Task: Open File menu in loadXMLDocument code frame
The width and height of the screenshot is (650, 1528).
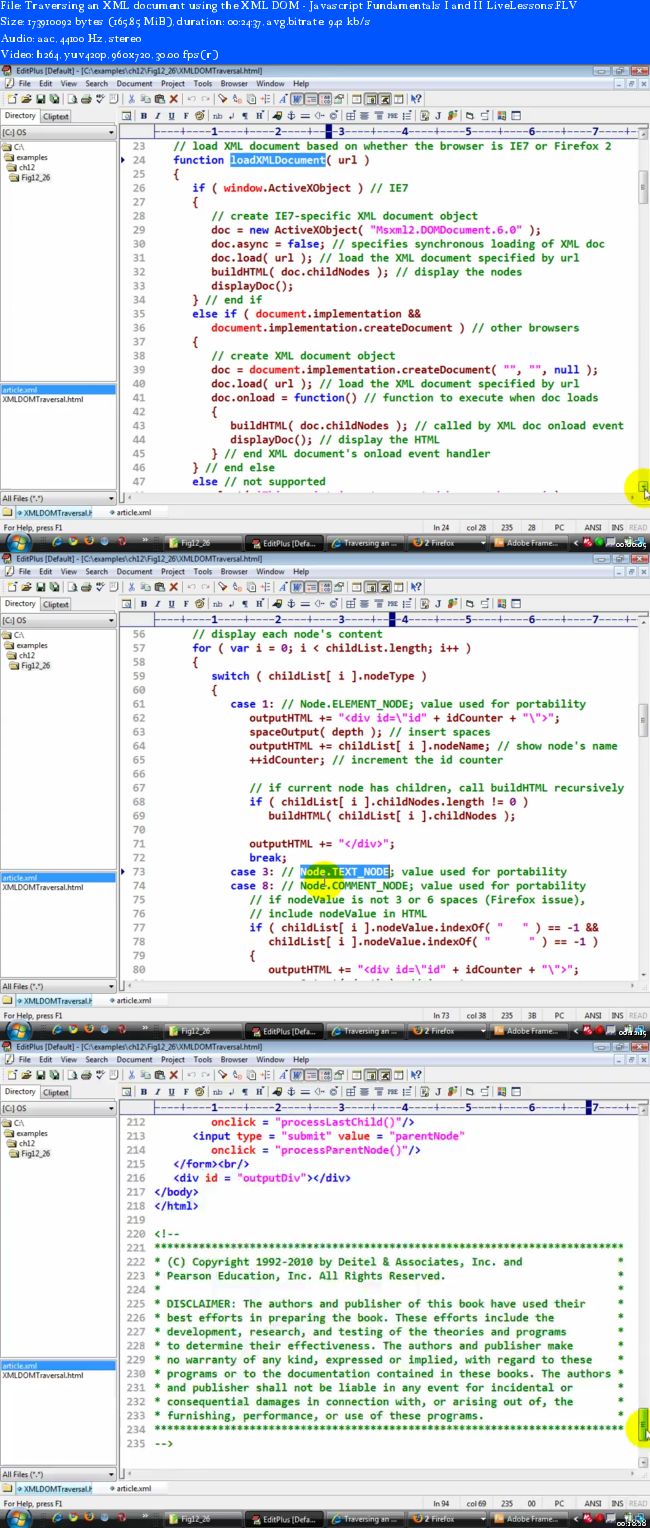Action: (25, 84)
